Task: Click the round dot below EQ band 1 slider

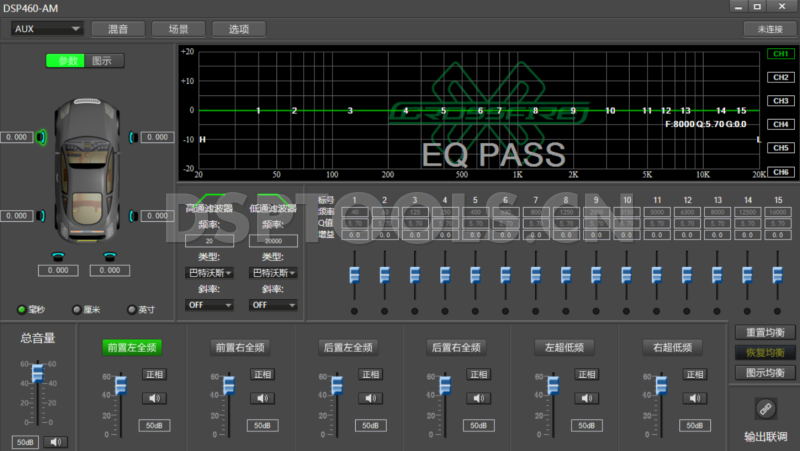Action: [354, 311]
